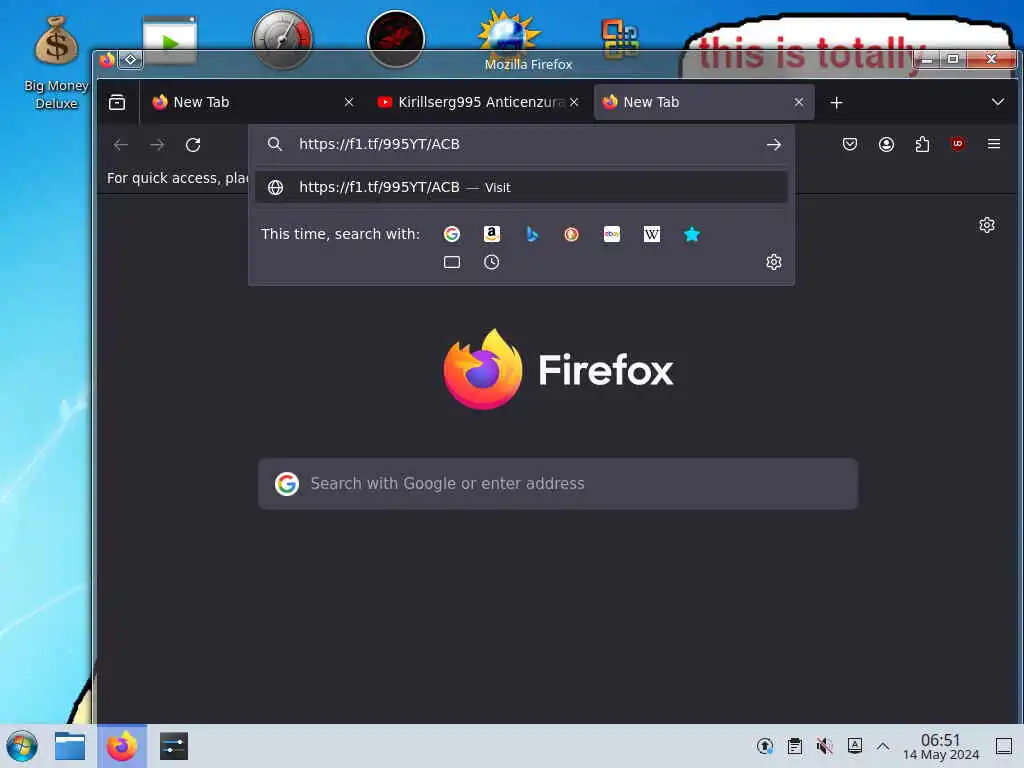Image resolution: width=1024 pixels, height=768 pixels.
Task: Open search settings gear in dropdown
Action: (774, 263)
